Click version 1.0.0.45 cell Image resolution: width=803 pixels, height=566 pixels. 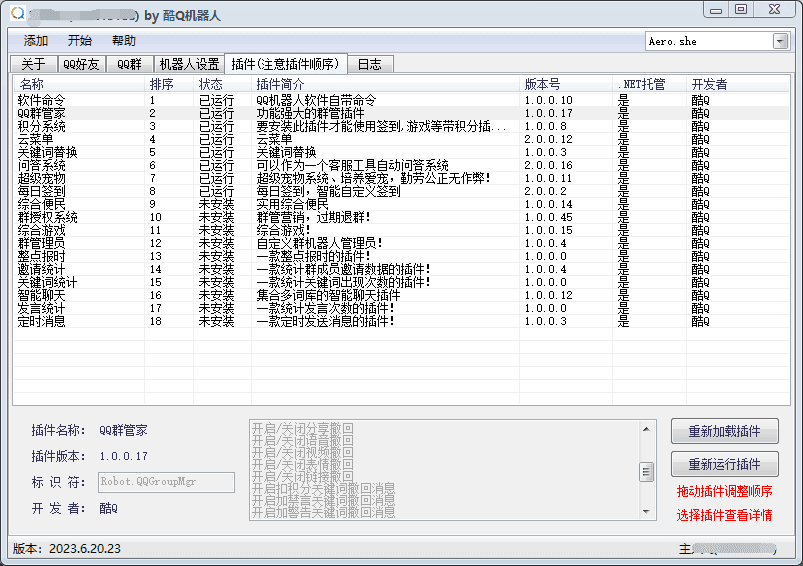(x=548, y=218)
